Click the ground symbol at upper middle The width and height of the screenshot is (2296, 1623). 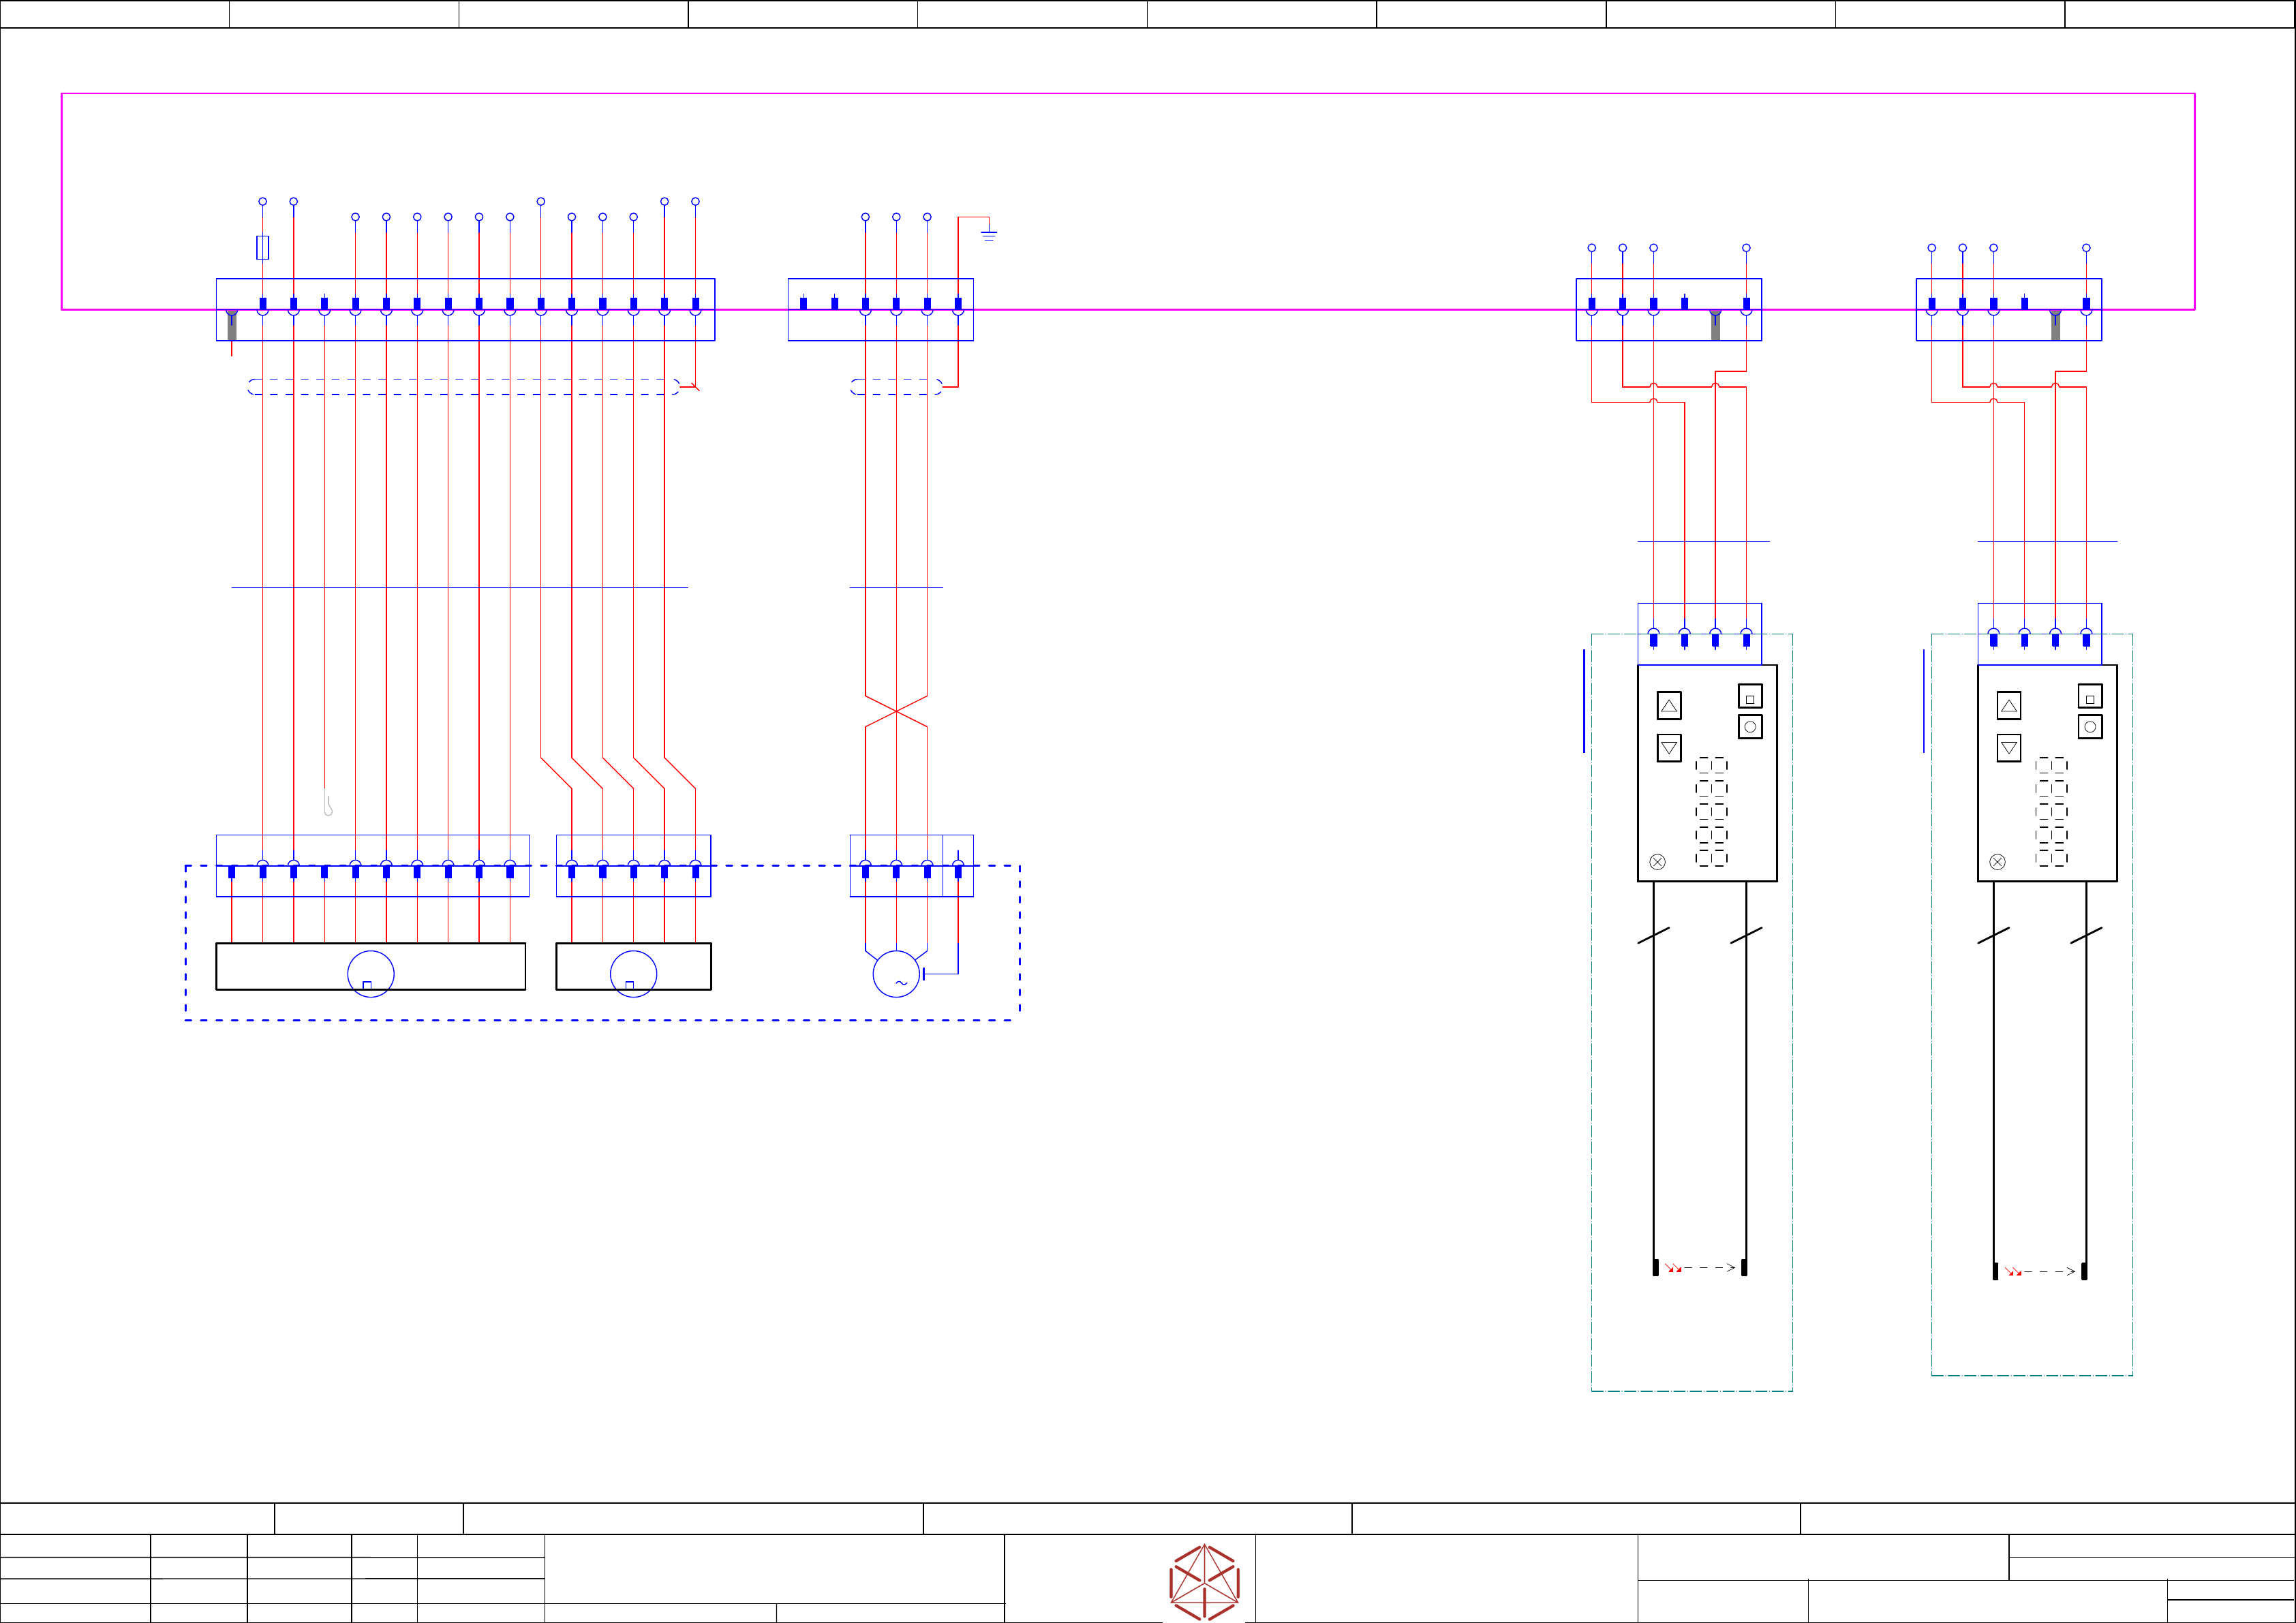(989, 235)
